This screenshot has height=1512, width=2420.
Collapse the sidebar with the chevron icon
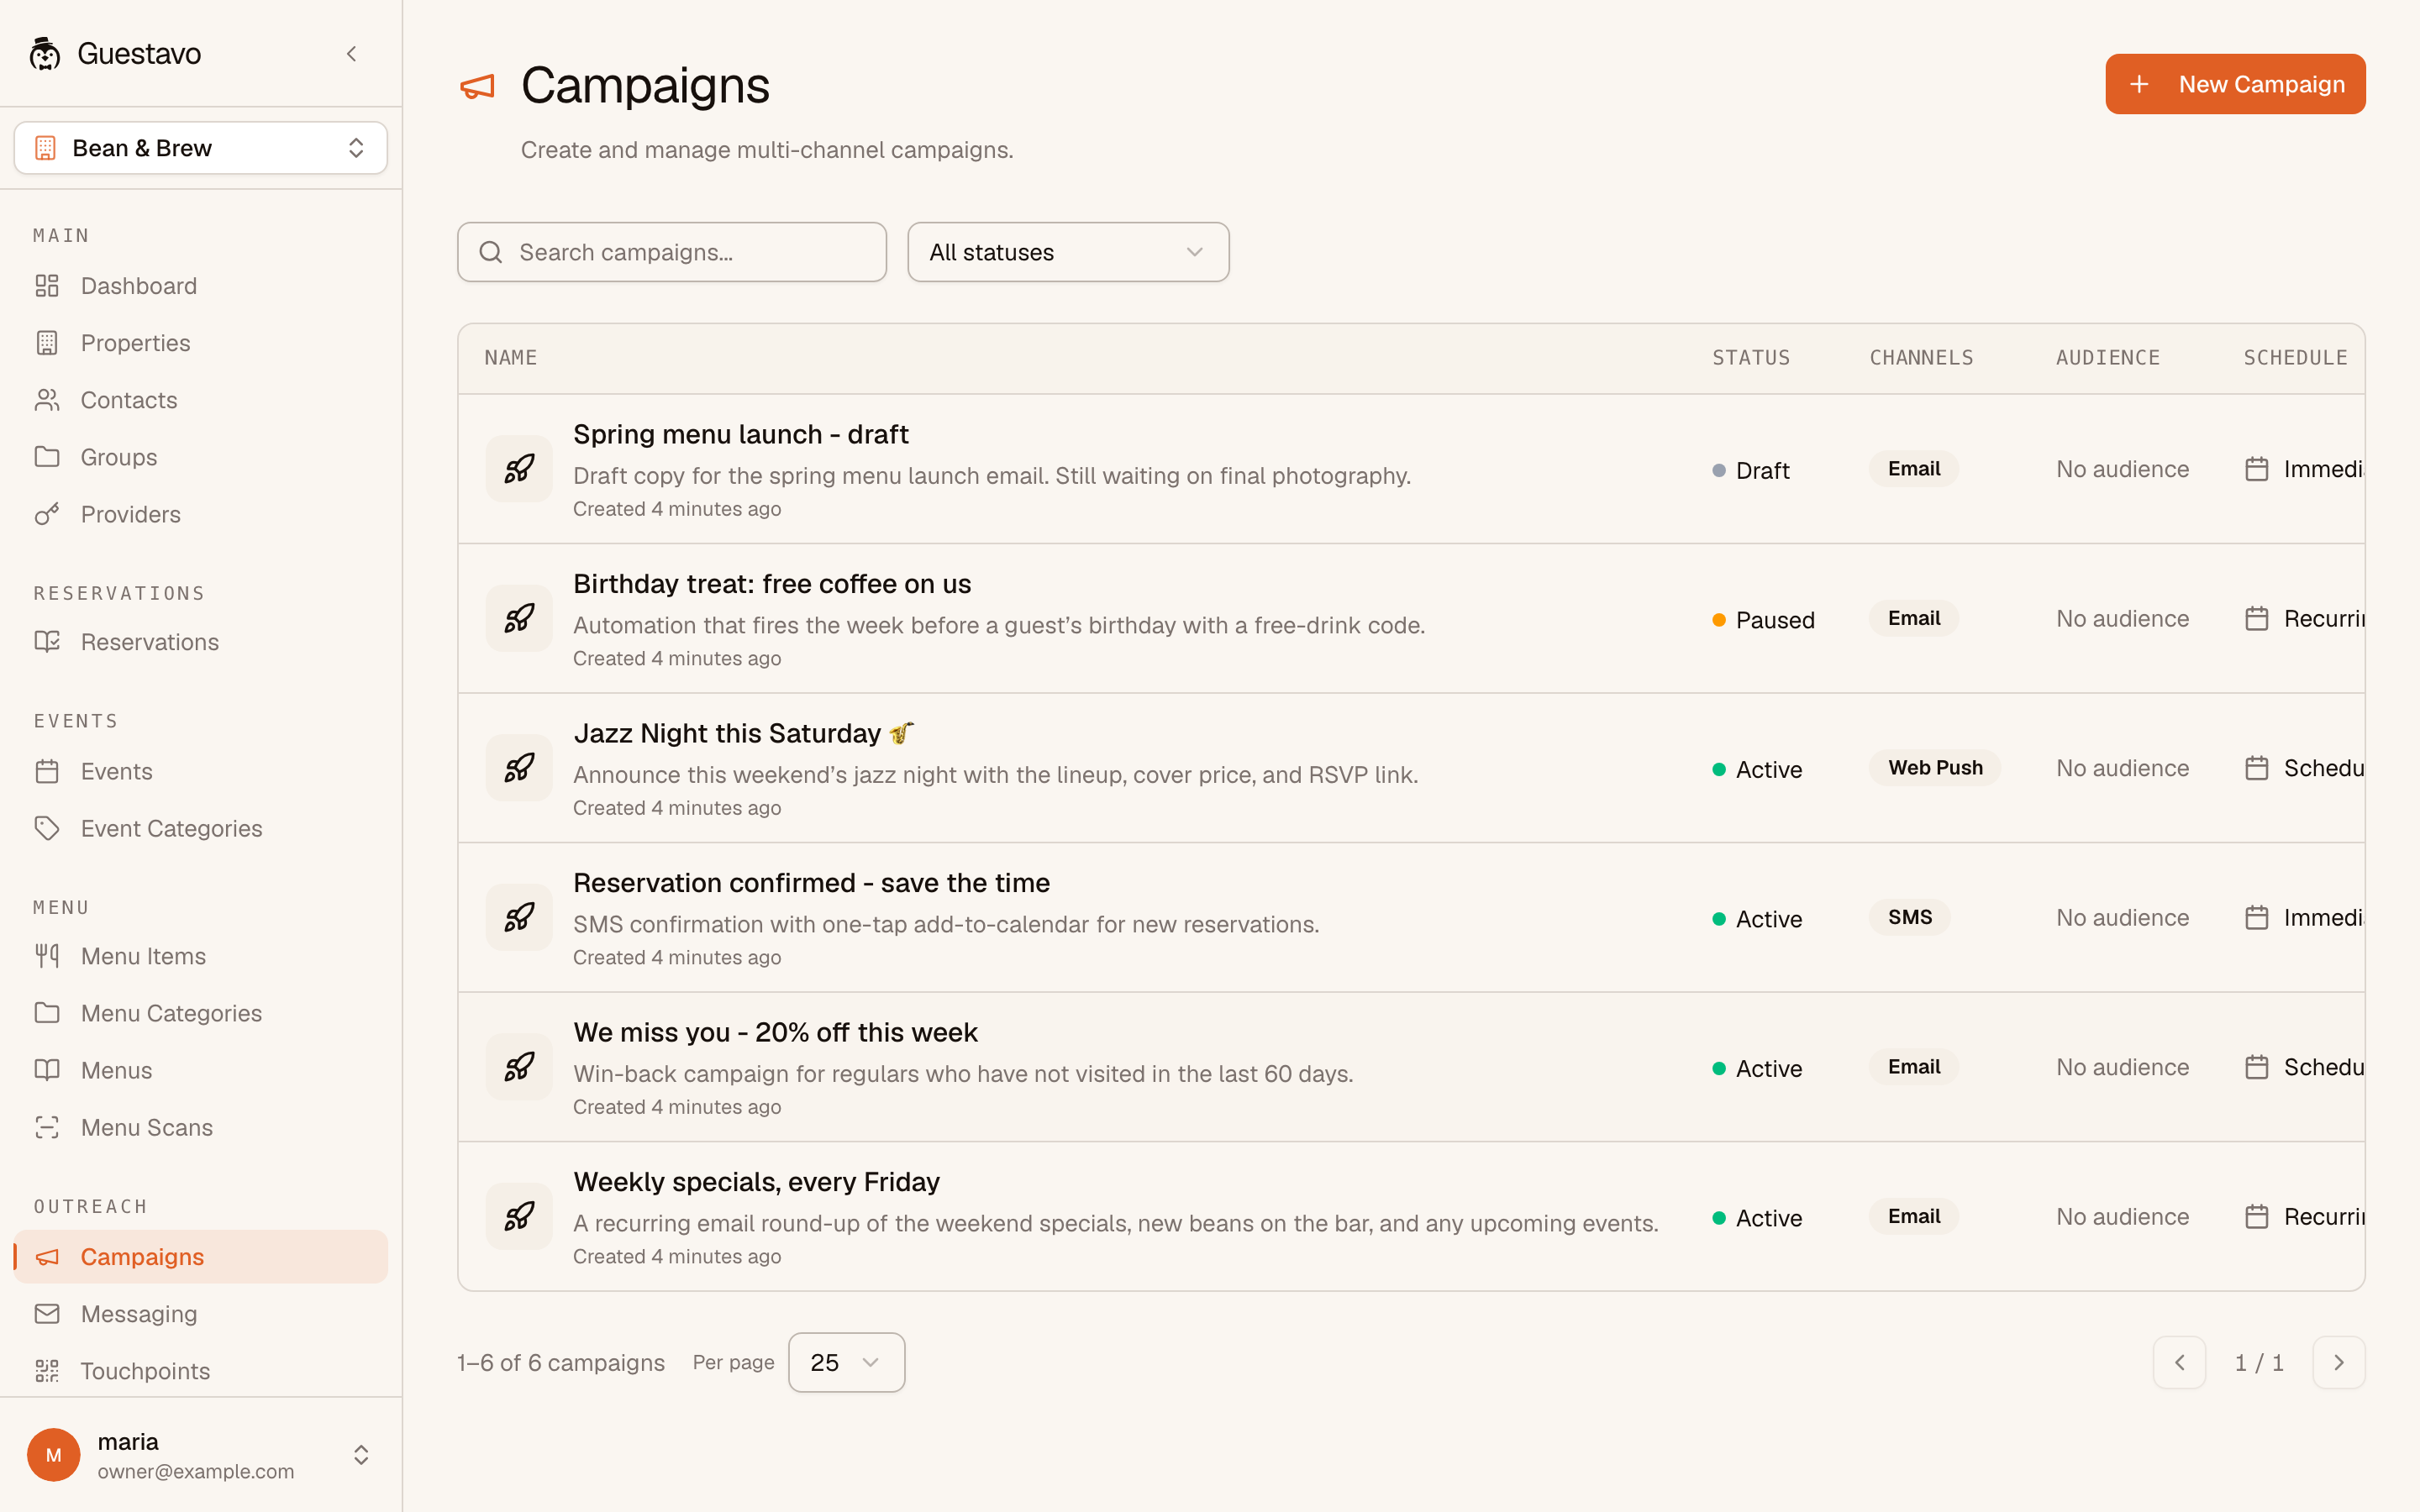click(351, 54)
